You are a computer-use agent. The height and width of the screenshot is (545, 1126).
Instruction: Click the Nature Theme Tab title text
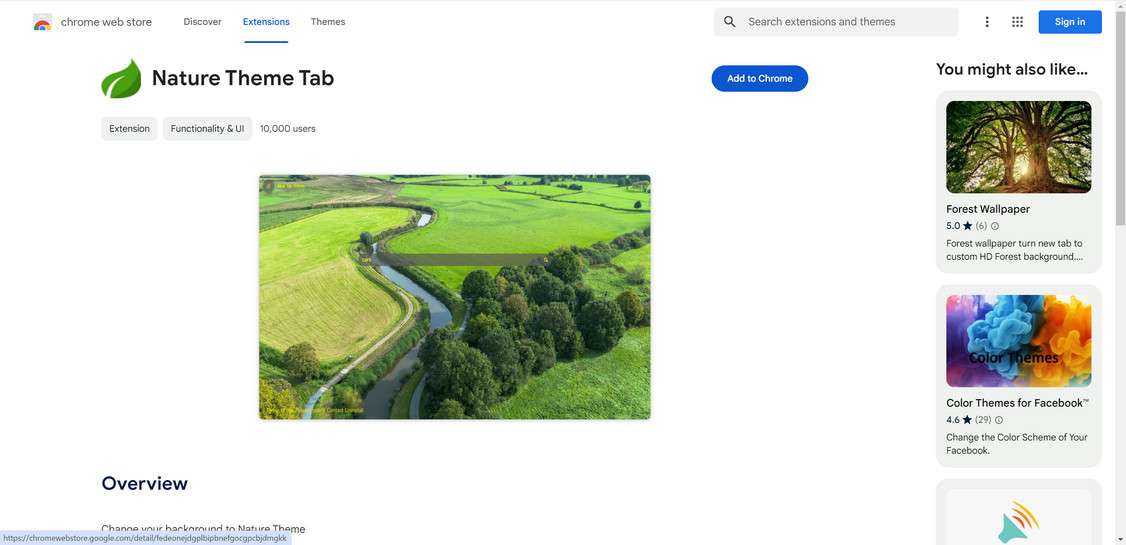point(243,78)
